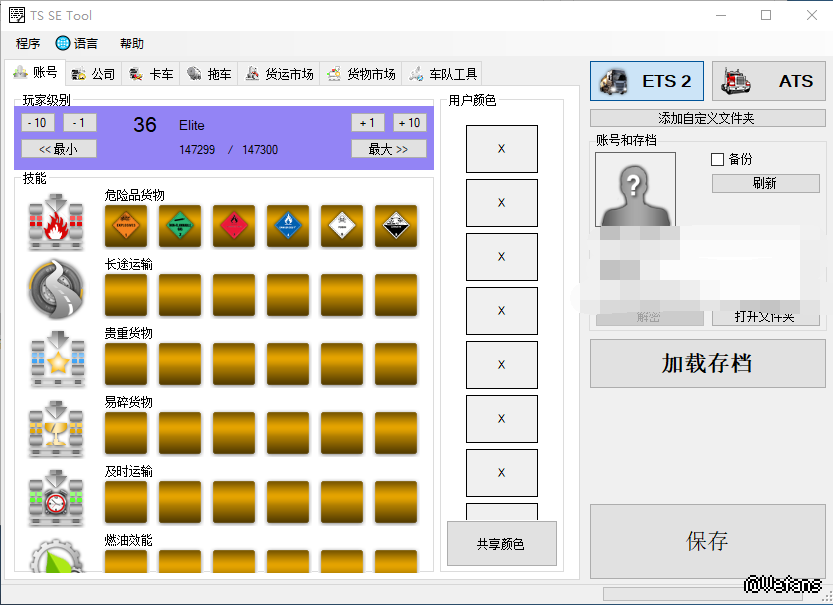Click the high value cargo star icon
833x605 pixels.
pos(56,358)
